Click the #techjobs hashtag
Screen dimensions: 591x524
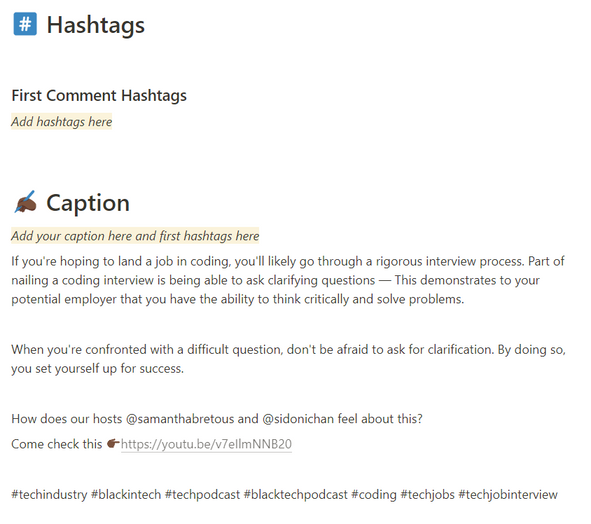(x=427, y=494)
